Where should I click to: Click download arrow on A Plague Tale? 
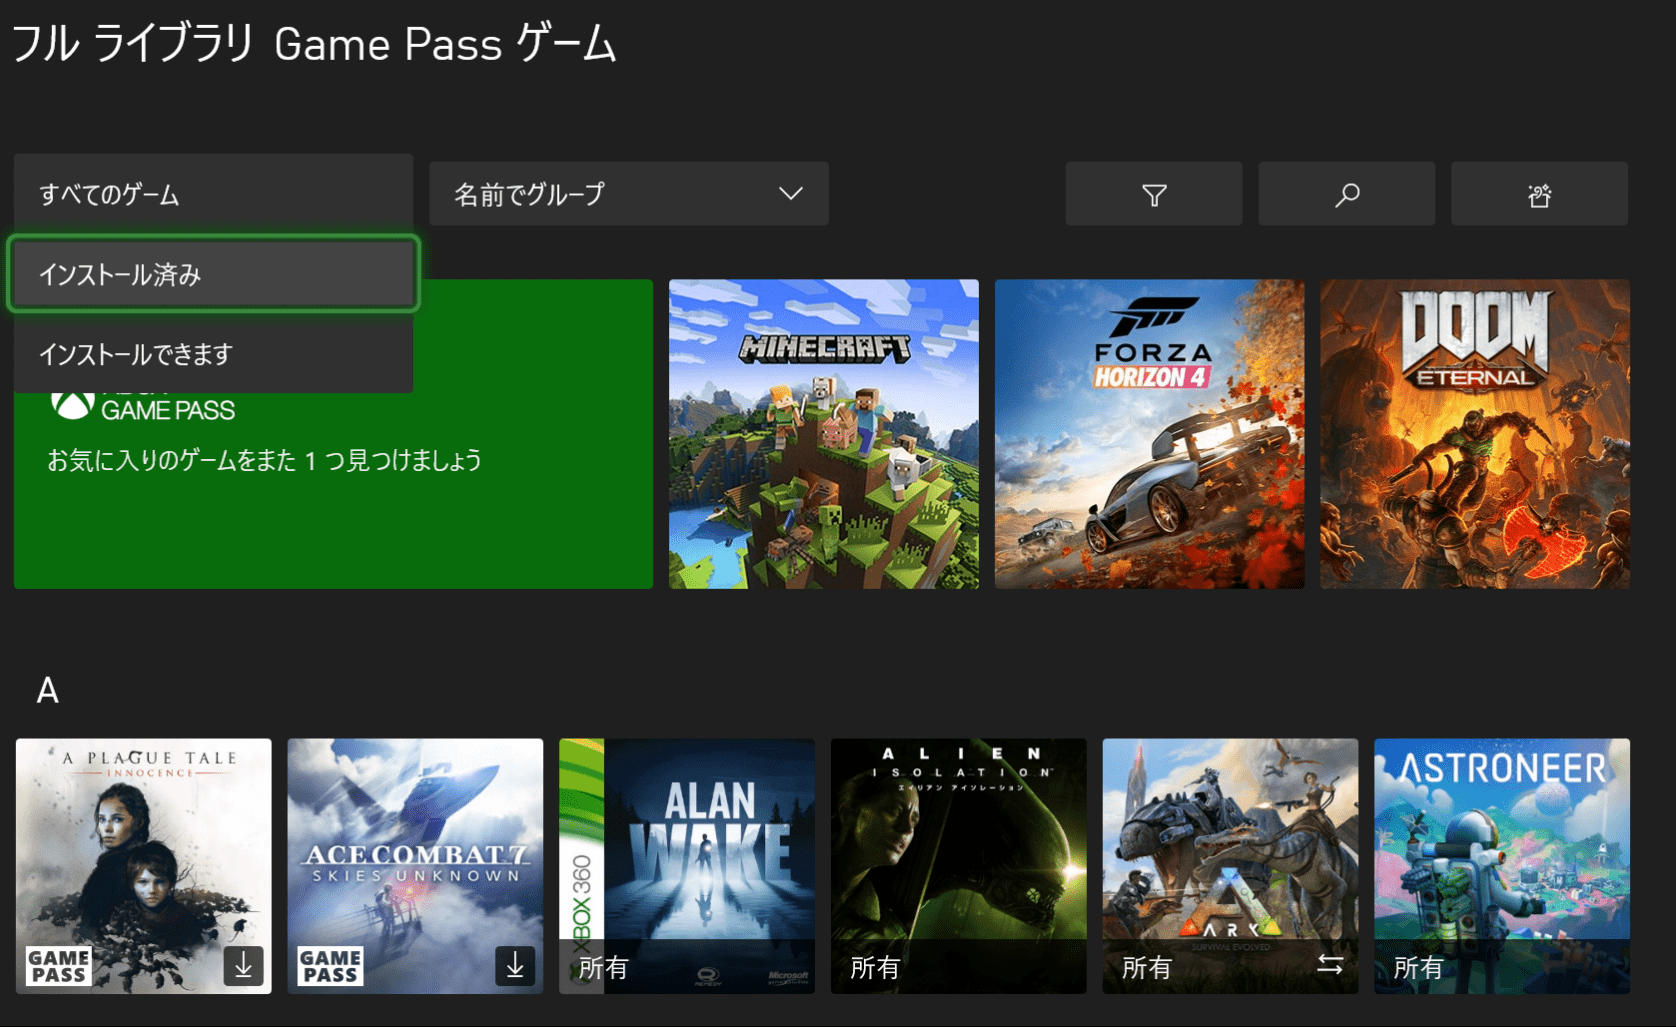pyautogui.click(x=243, y=966)
